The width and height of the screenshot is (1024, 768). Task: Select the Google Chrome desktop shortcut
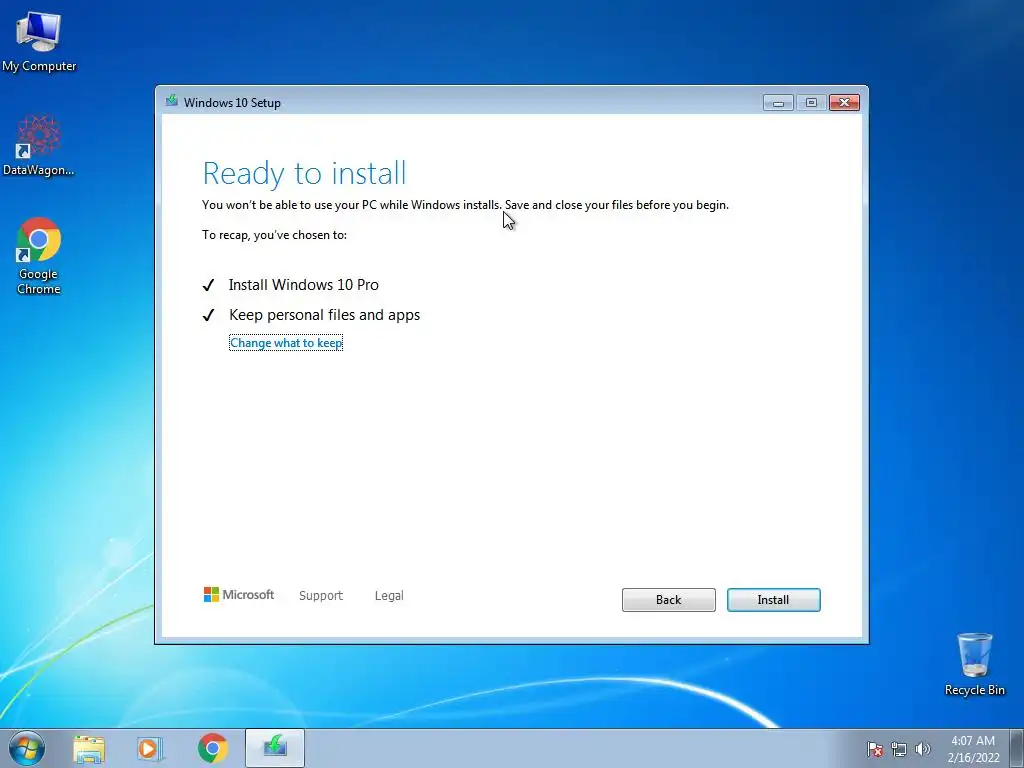(x=39, y=257)
